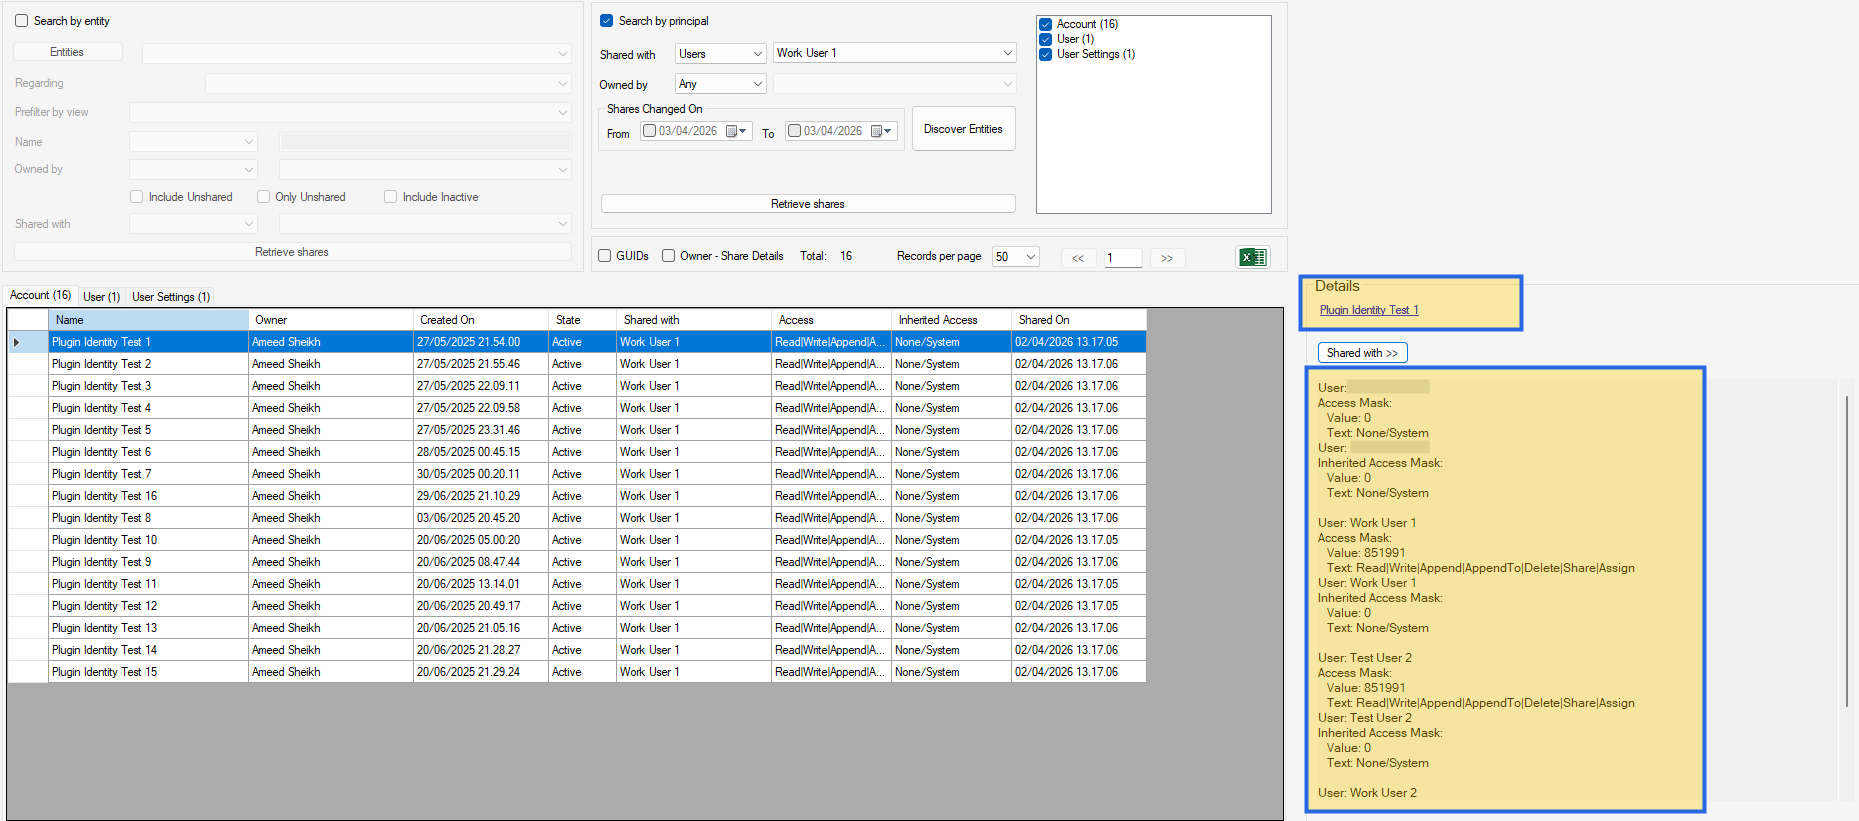Click the Shared with >> button
Image resolution: width=1859 pixels, height=821 pixels.
pyautogui.click(x=1362, y=353)
